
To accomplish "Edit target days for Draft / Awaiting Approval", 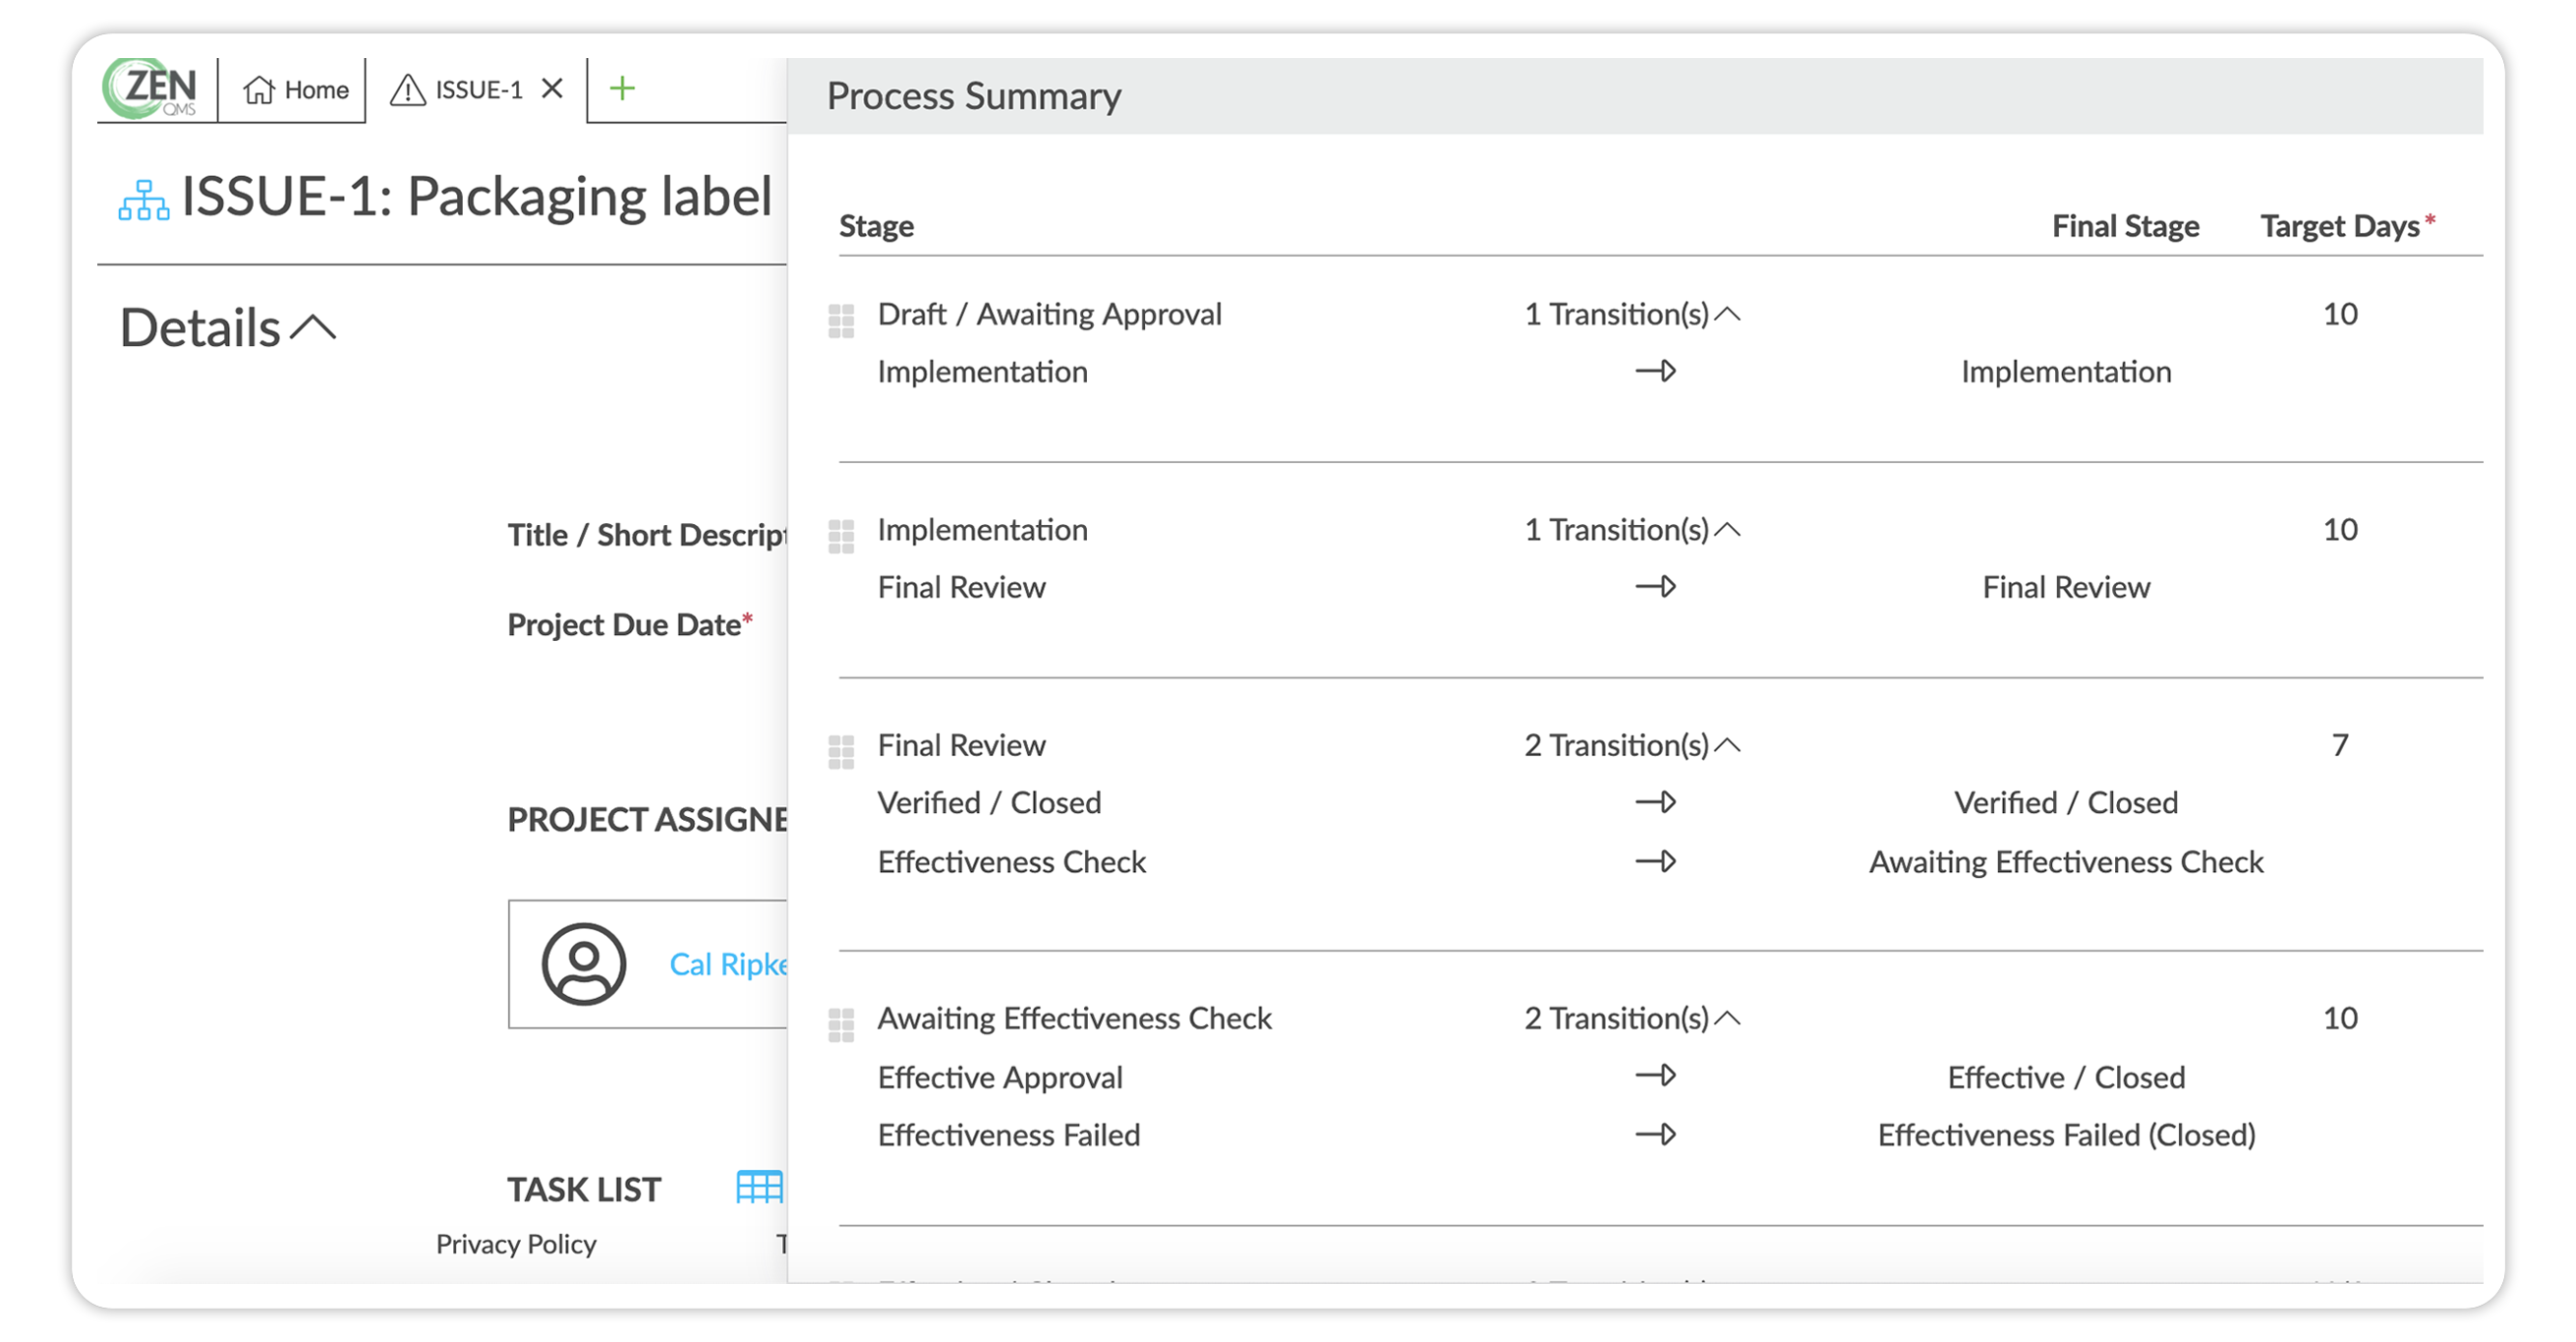I will pos(2340,315).
